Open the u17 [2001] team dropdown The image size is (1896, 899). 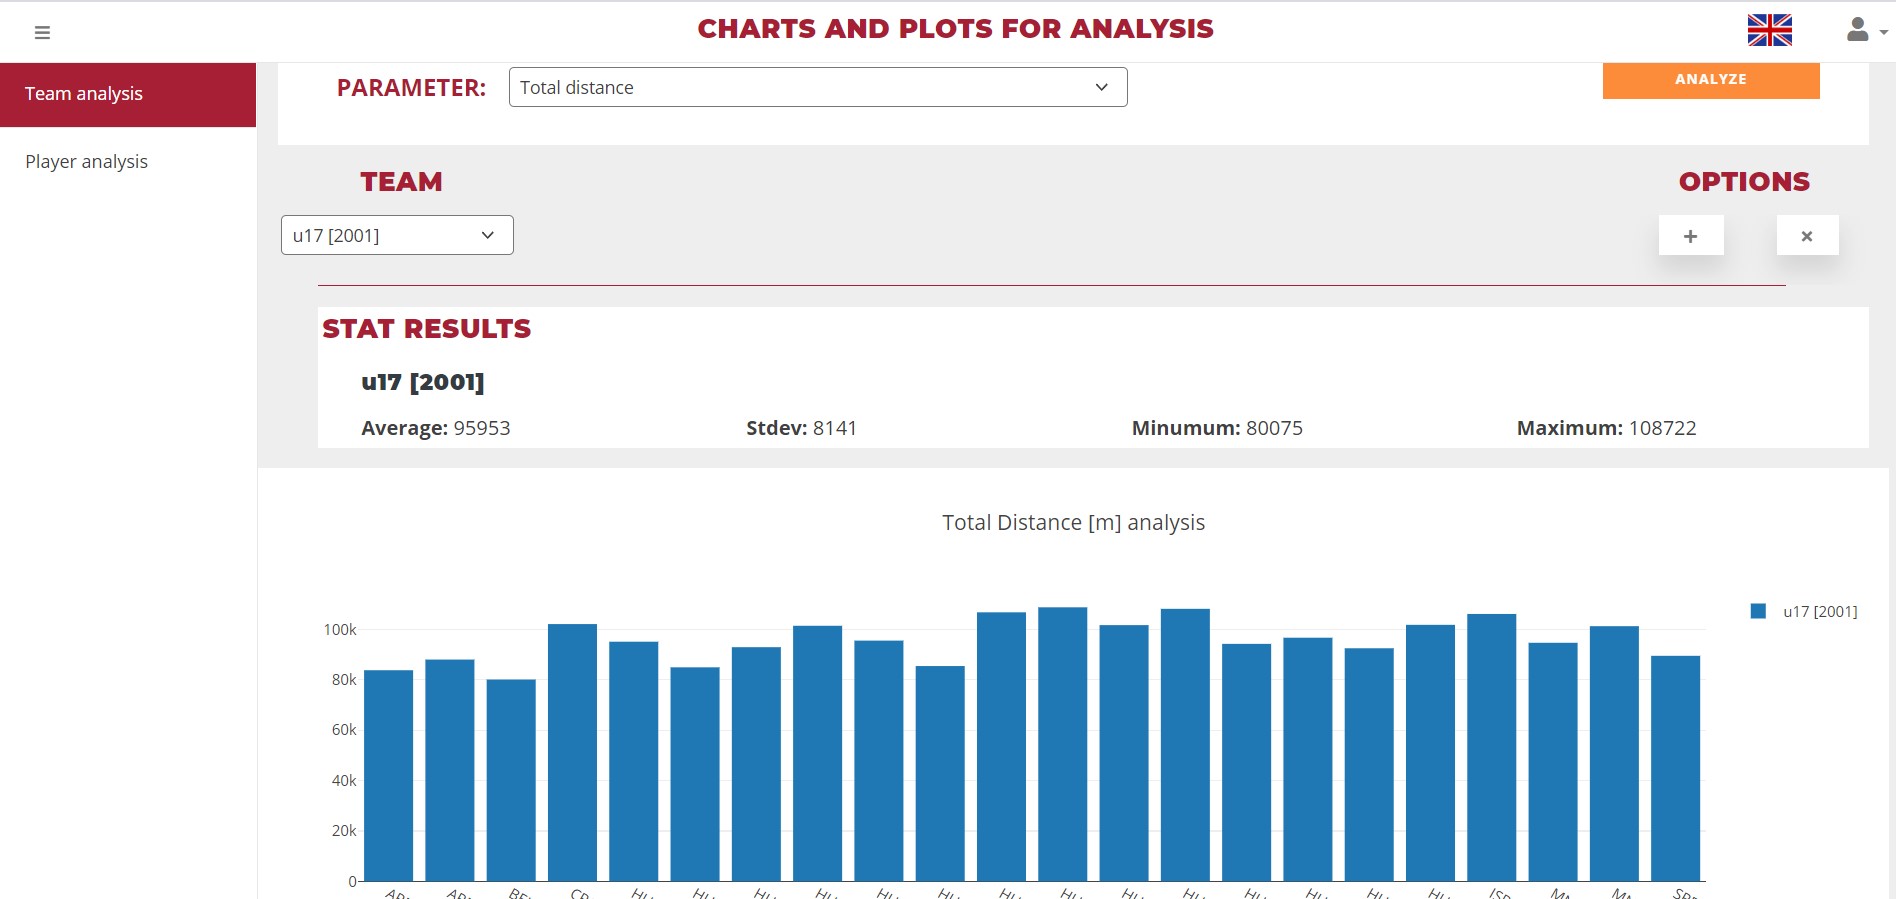click(x=397, y=235)
